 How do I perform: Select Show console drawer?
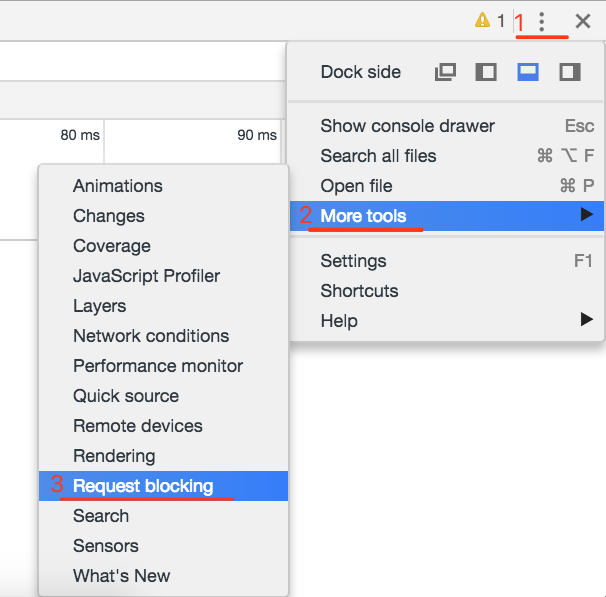(x=407, y=126)
